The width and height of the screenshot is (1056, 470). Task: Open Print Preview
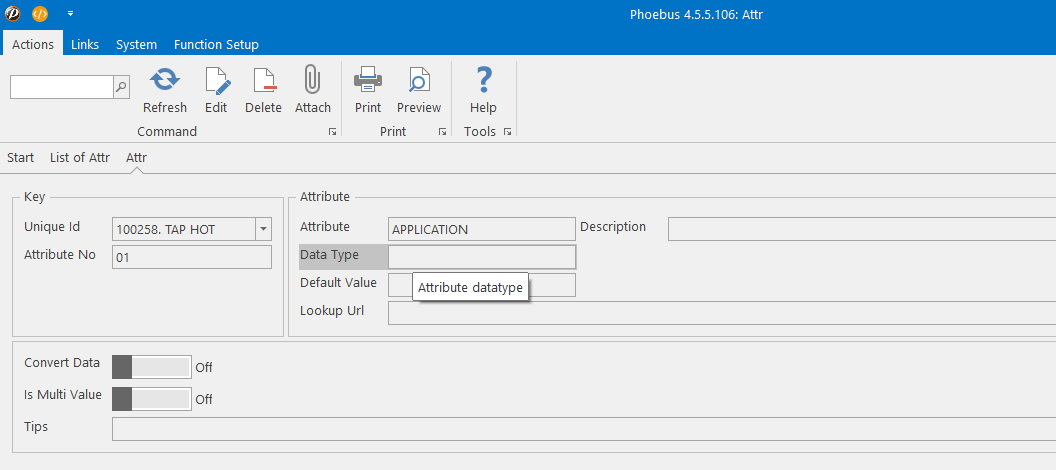coord(418,80)
